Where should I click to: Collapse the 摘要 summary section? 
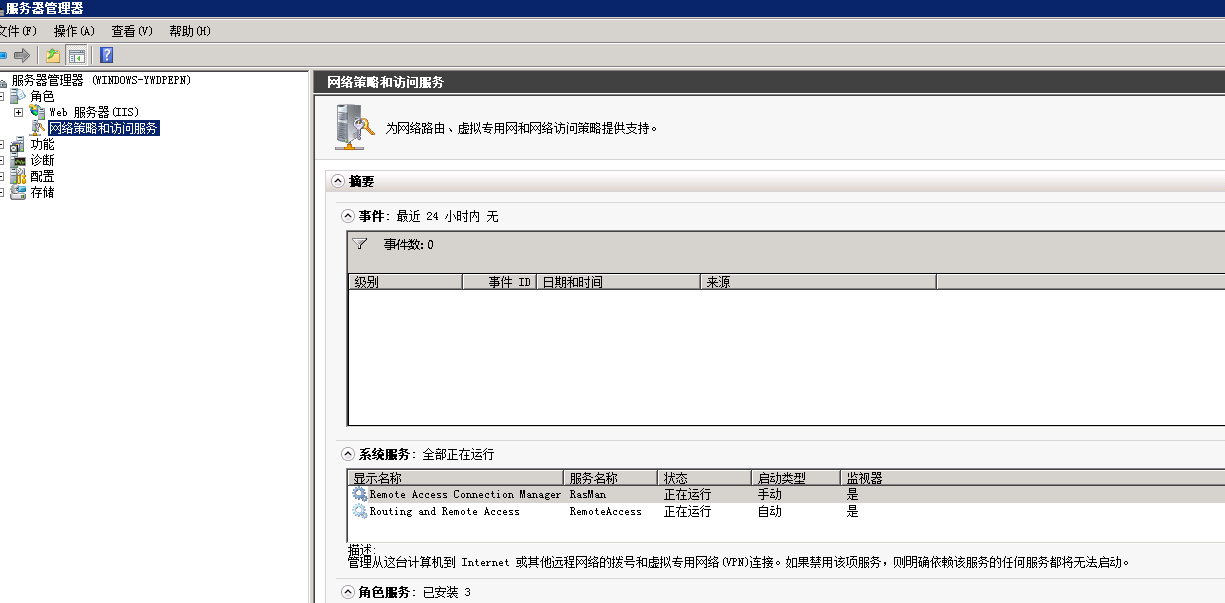pyautogui.click(x=338, y=182)
